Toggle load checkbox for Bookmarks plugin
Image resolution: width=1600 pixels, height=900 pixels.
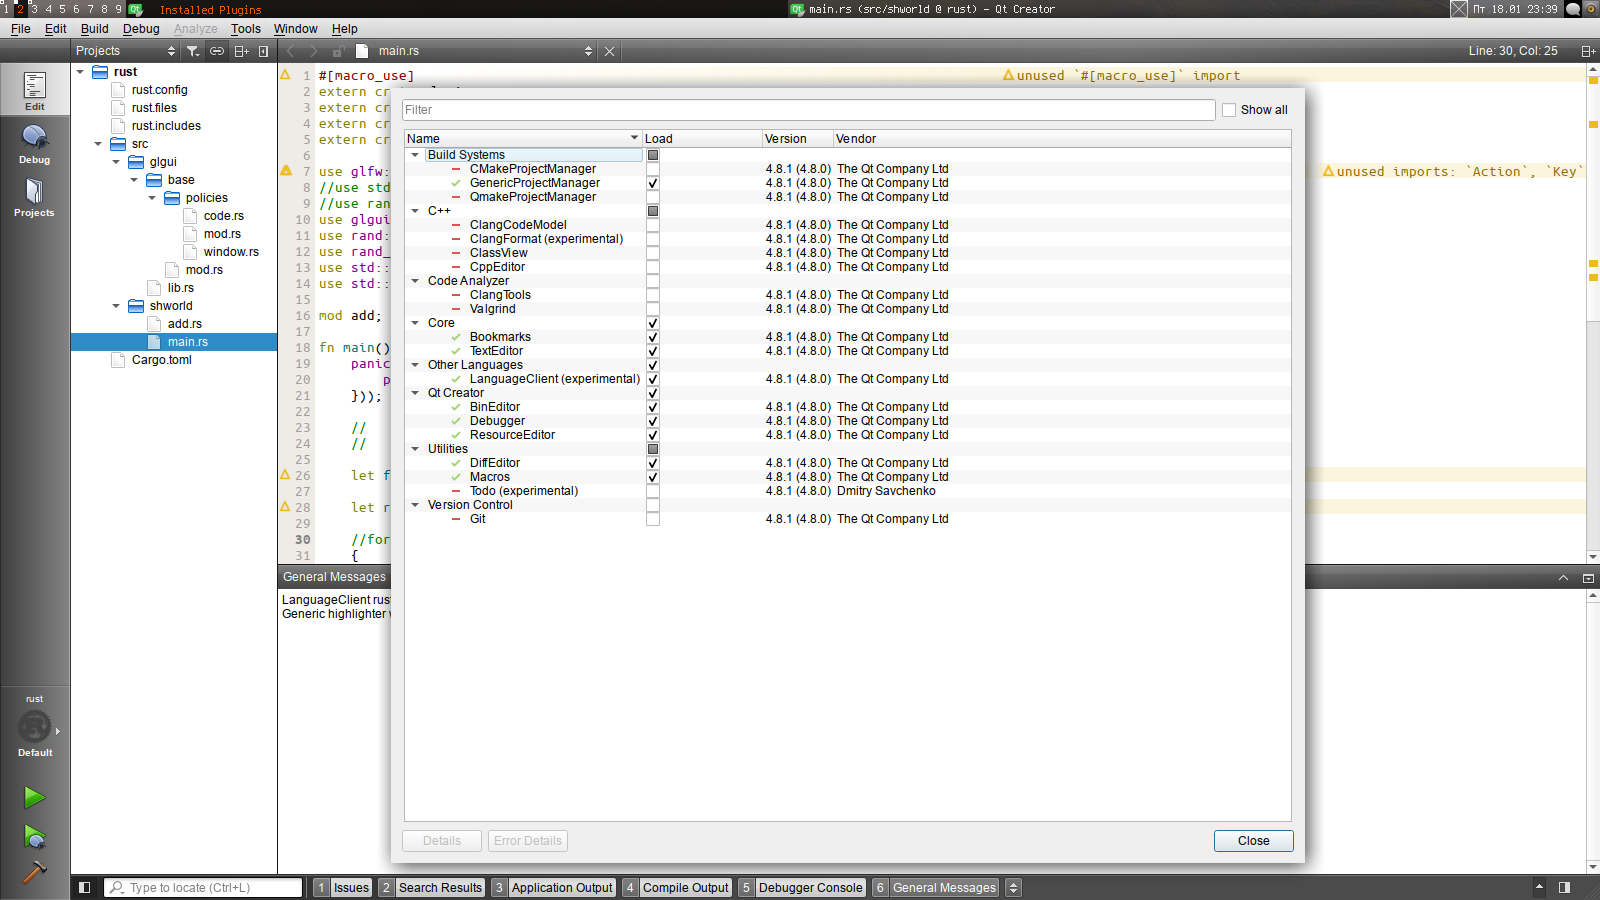[653, 337]
